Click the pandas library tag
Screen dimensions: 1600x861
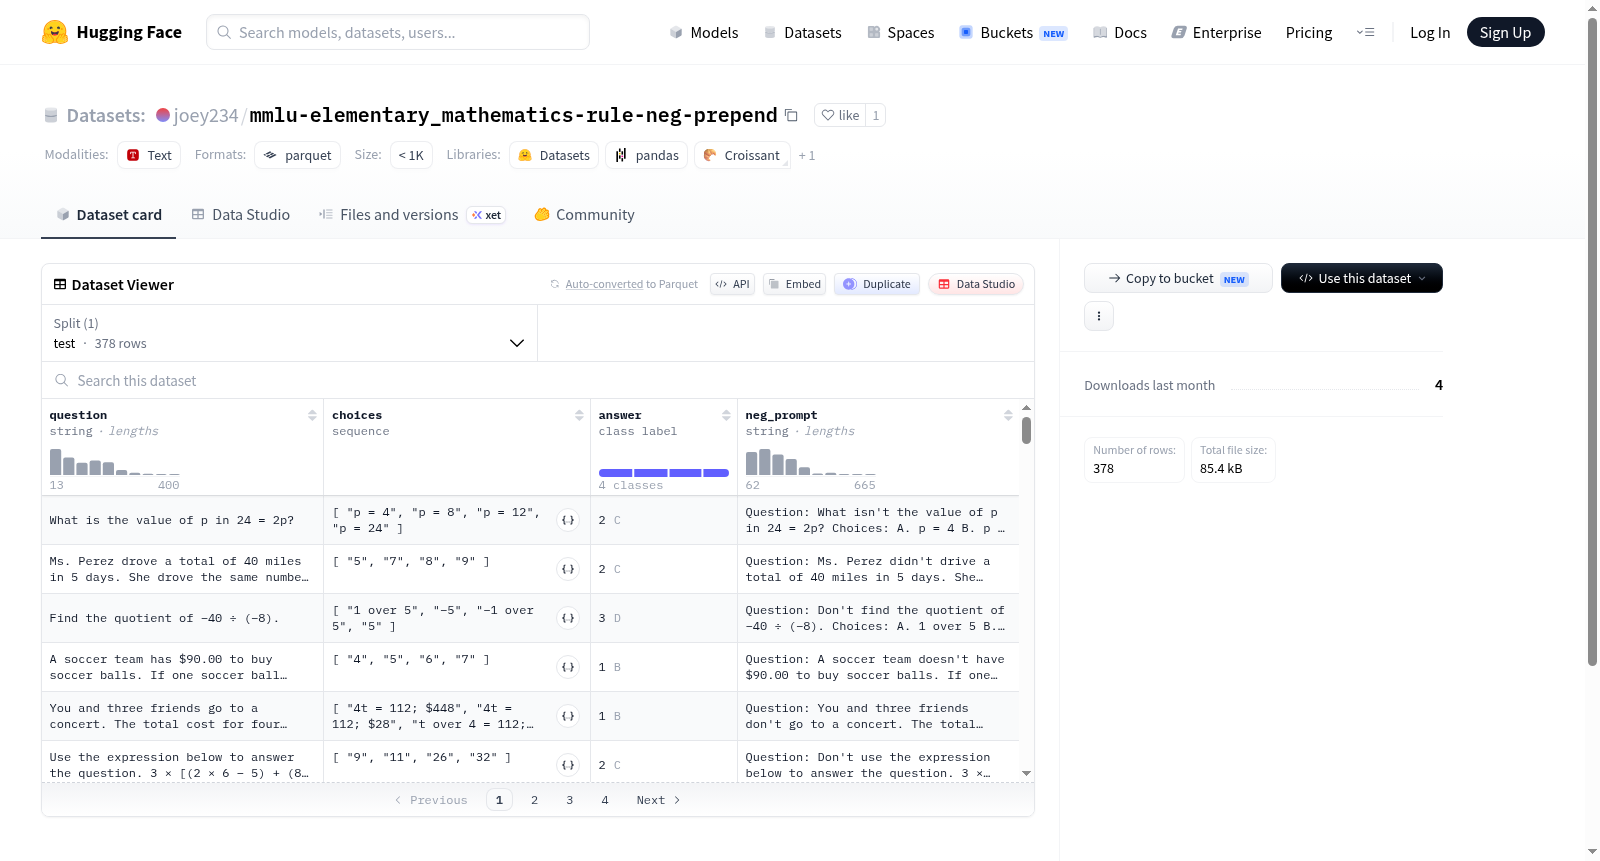[646, 155]
